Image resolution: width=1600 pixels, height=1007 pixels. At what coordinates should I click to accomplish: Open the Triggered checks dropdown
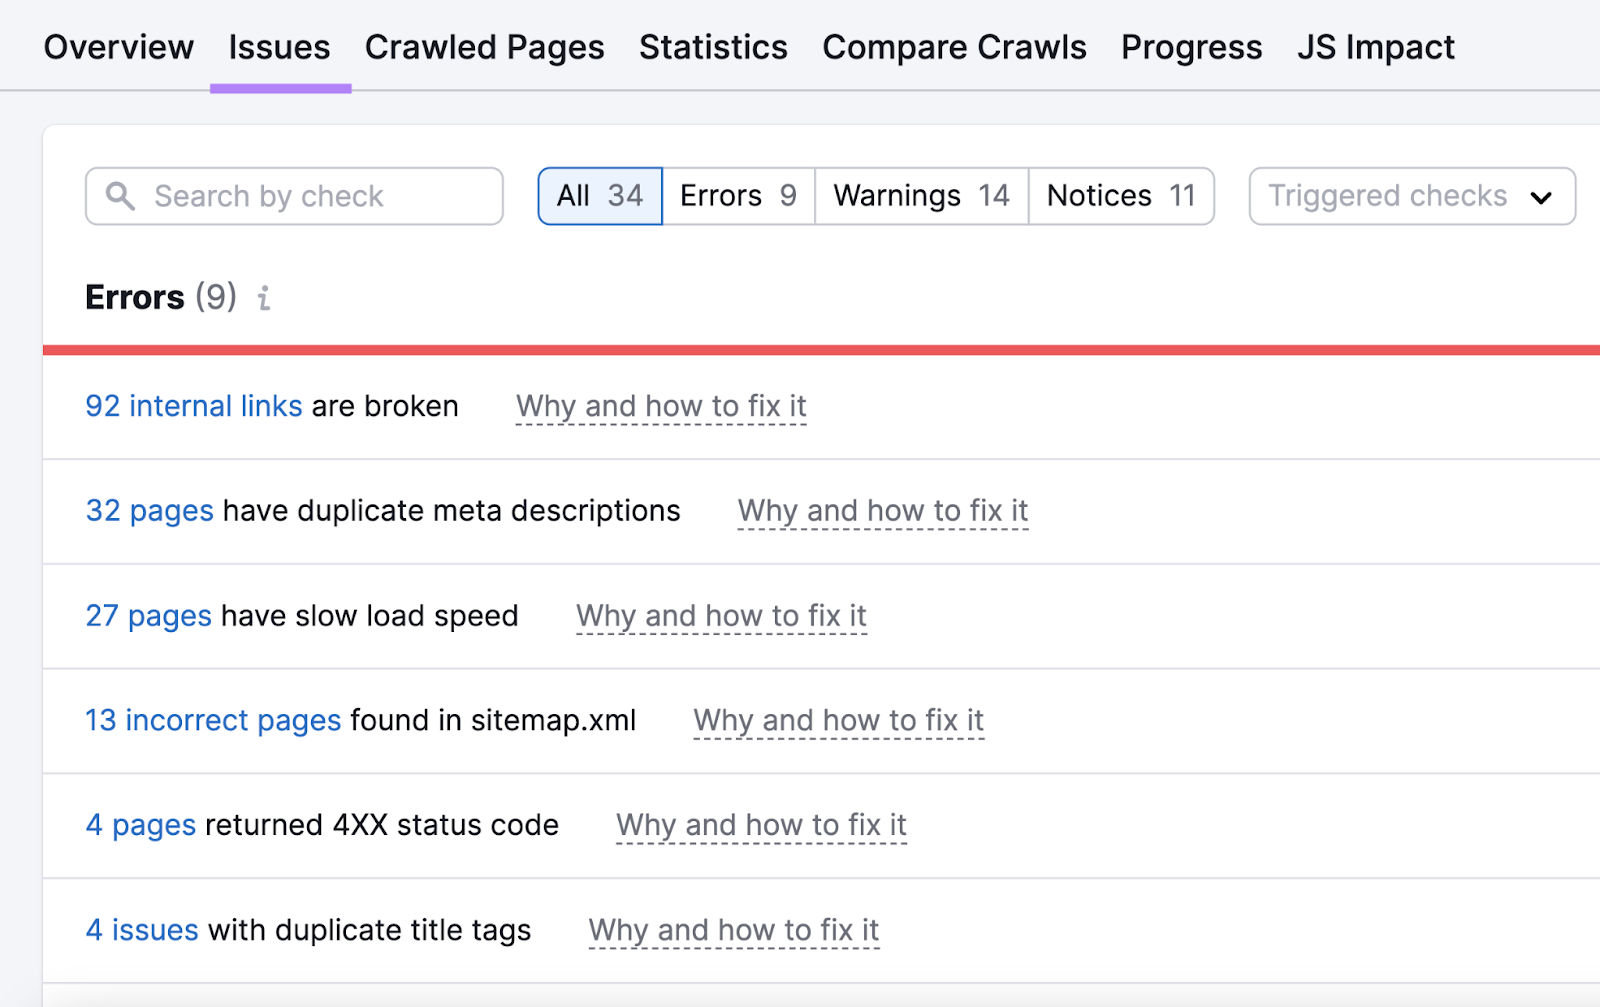coord(1410,196)
